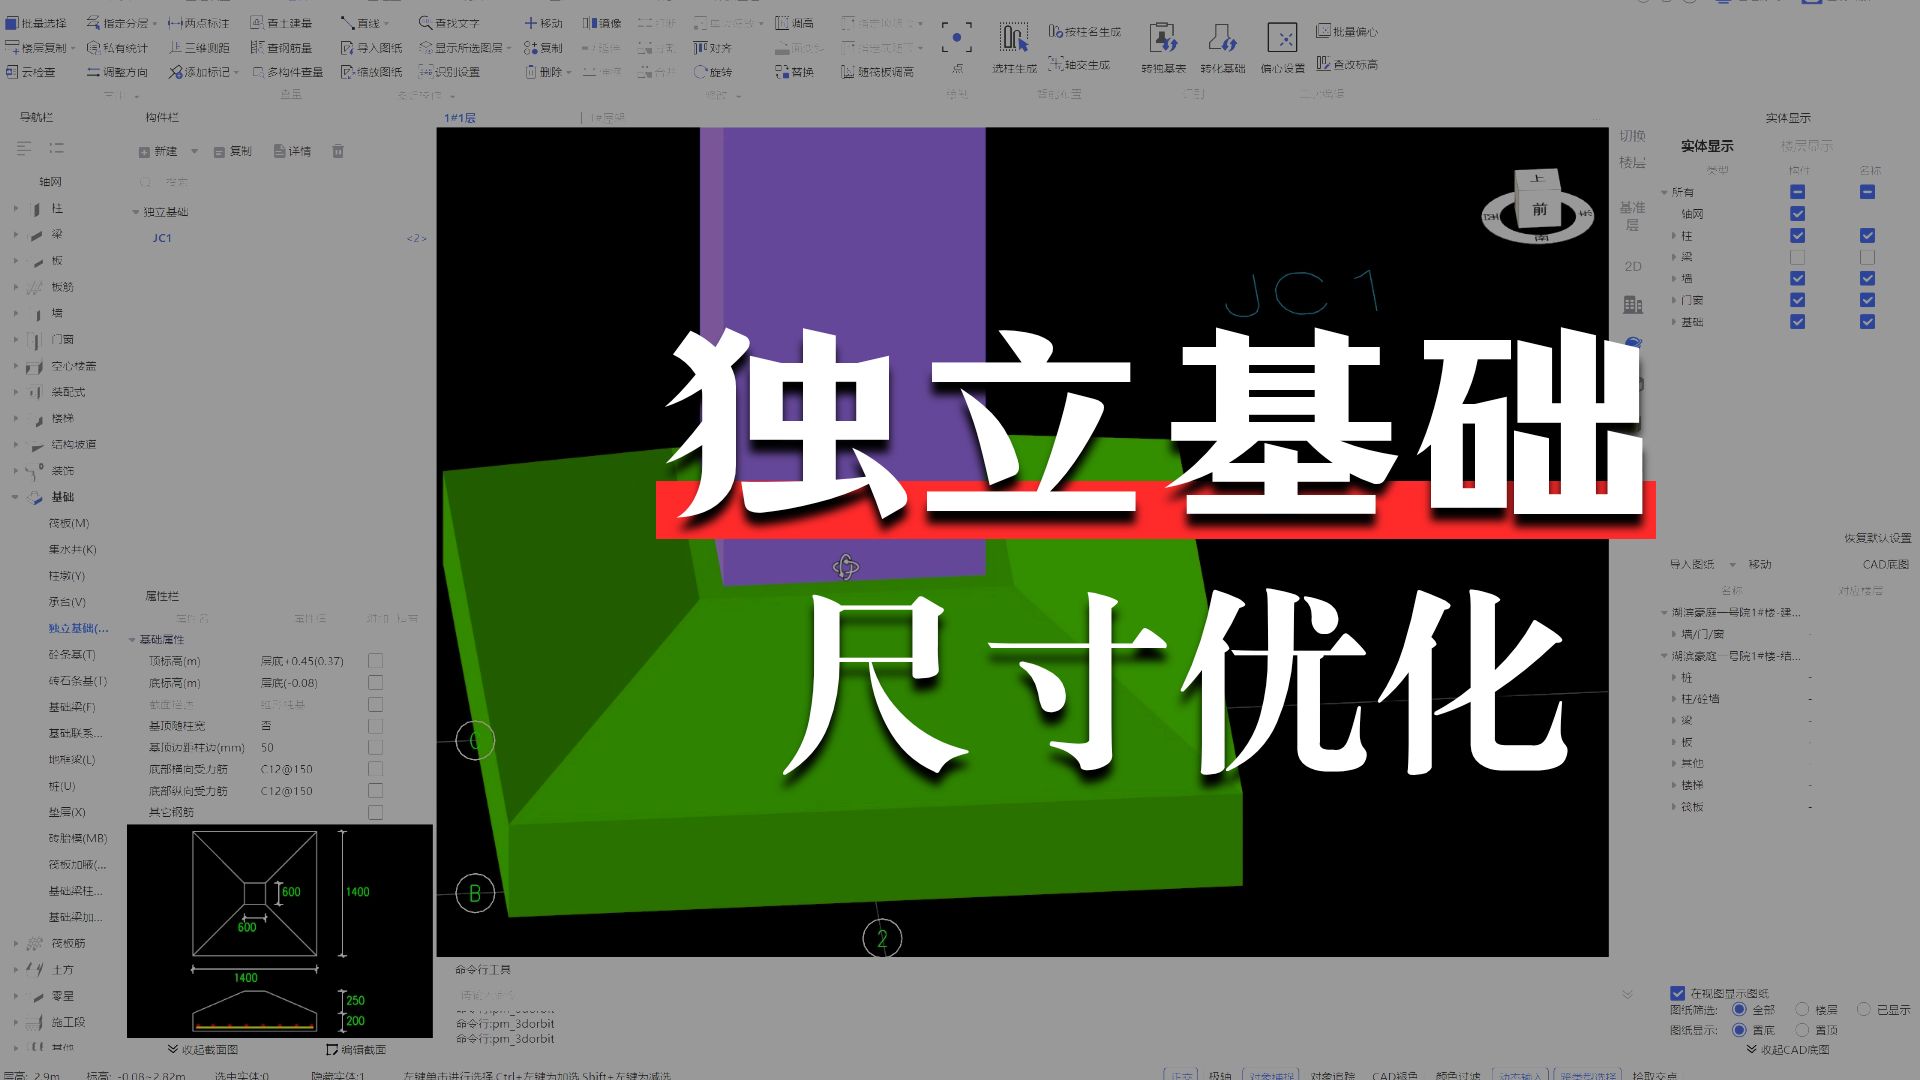Click the 云检查 cloud check tool
This screenshot has height=1080, width=1920.
tap(31, 72)
